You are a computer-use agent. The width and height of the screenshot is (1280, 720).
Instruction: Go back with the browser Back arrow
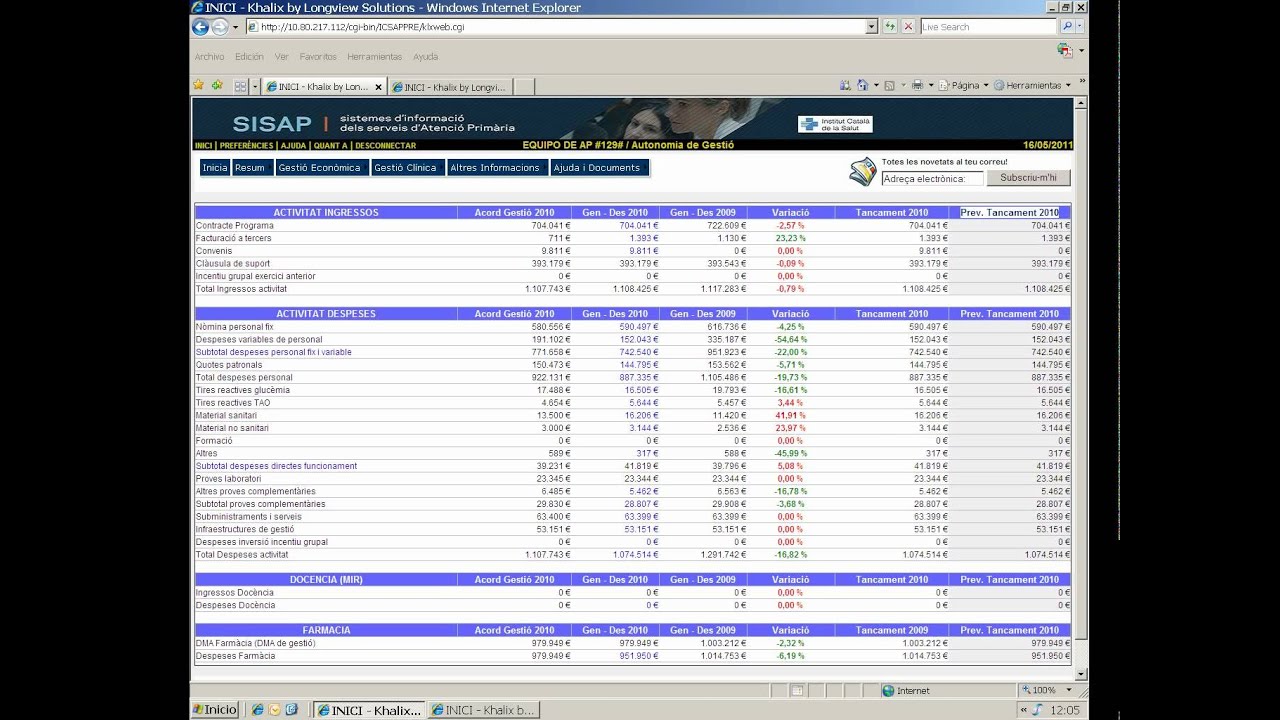pyautogui.click(x=200, y=27)
